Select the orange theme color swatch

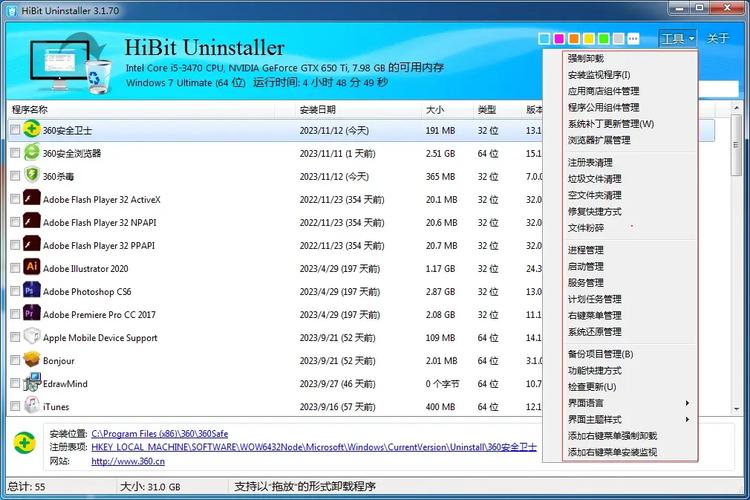pos(574,39)
